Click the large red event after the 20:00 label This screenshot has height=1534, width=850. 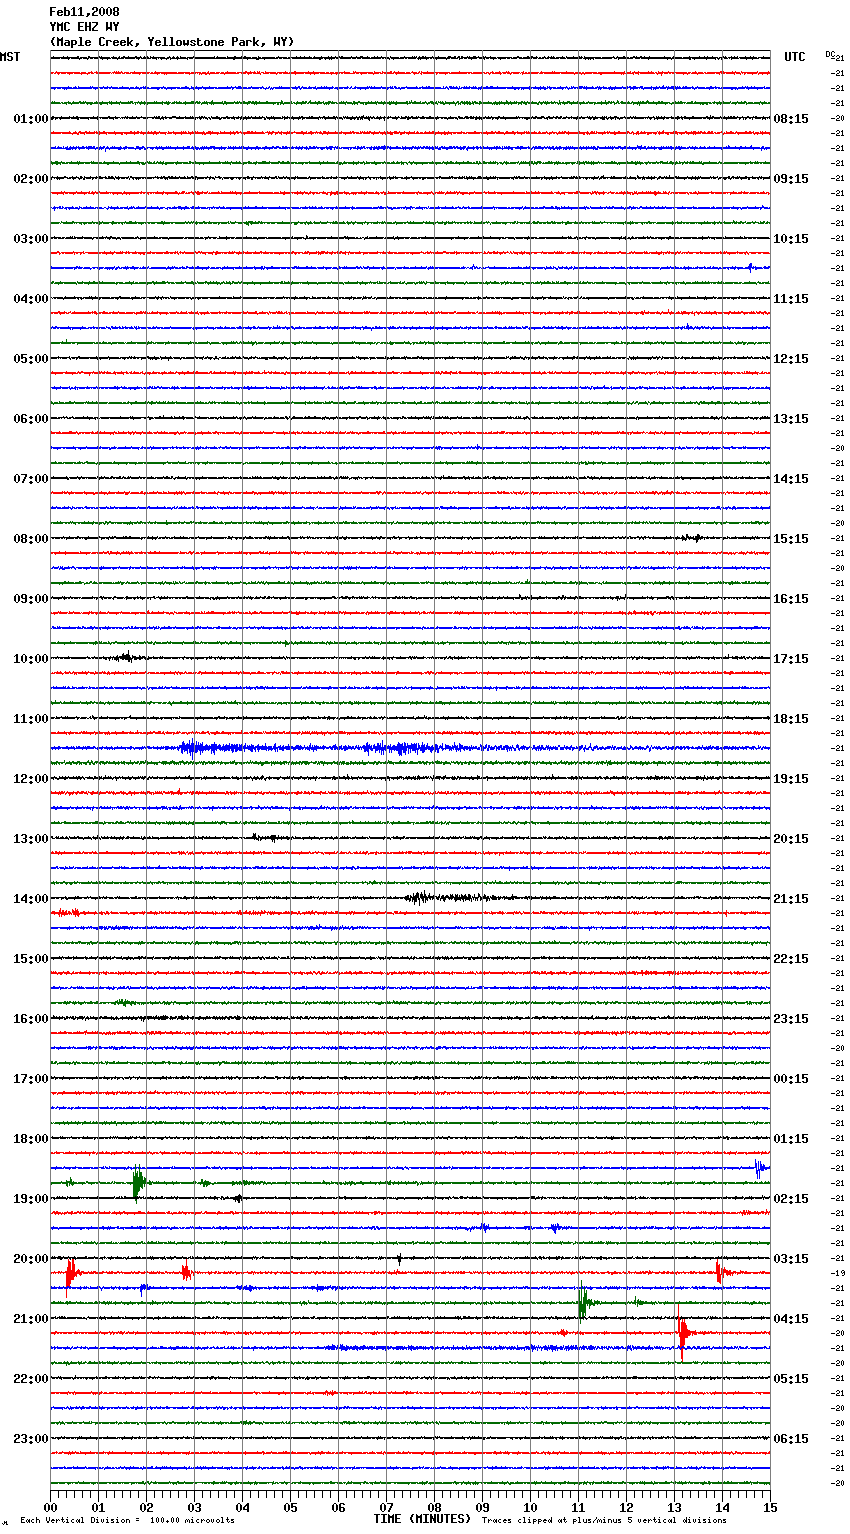pyautogui.click(x=70, y=1274)
